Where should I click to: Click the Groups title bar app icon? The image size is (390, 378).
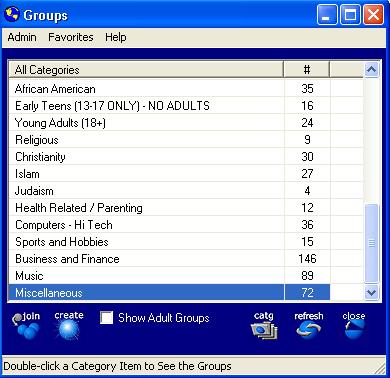pos(12,14)
